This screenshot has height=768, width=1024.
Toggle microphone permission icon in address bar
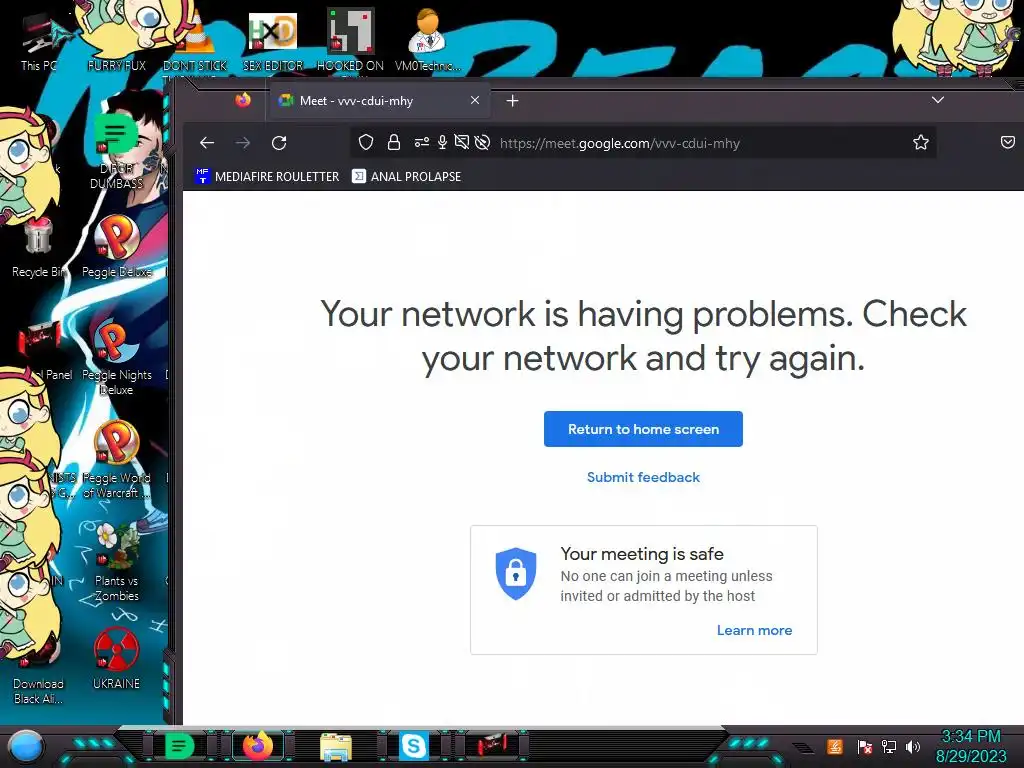pyautogui.click(x=442, y=142)
